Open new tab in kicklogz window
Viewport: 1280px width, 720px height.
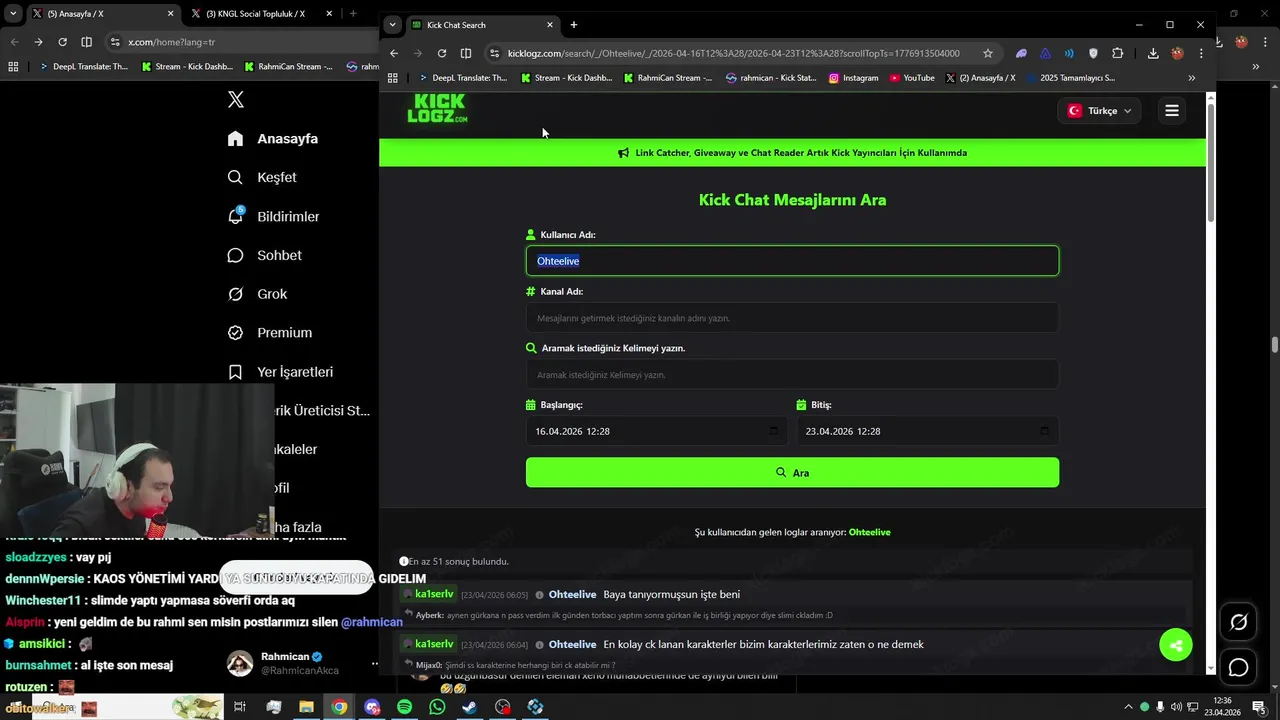click(574, 25)
